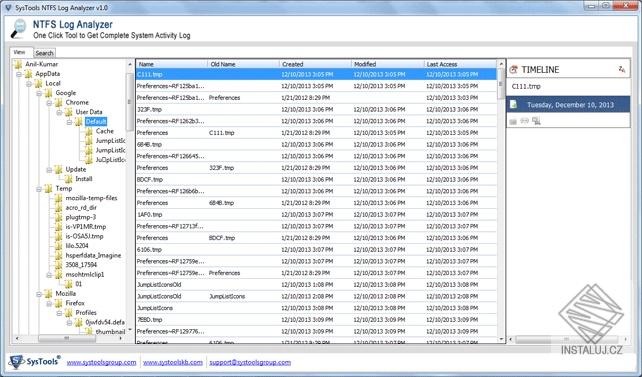Click the lilo.5204 folder icon
642x377 pixels.
click(59, 246)
